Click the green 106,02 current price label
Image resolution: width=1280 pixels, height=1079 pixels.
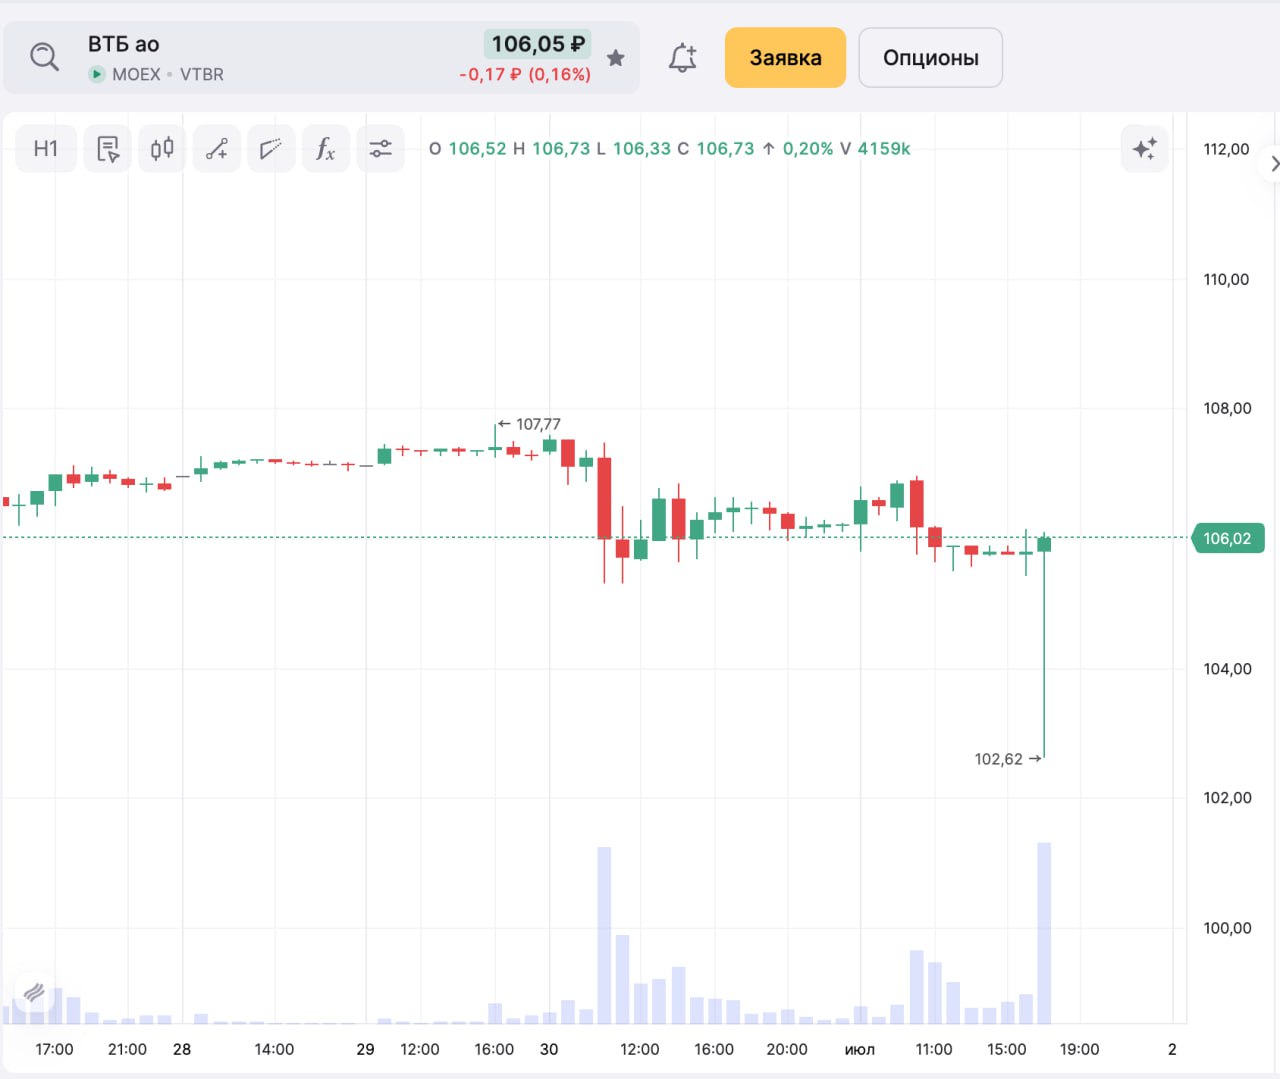(x=1228, y=538)
